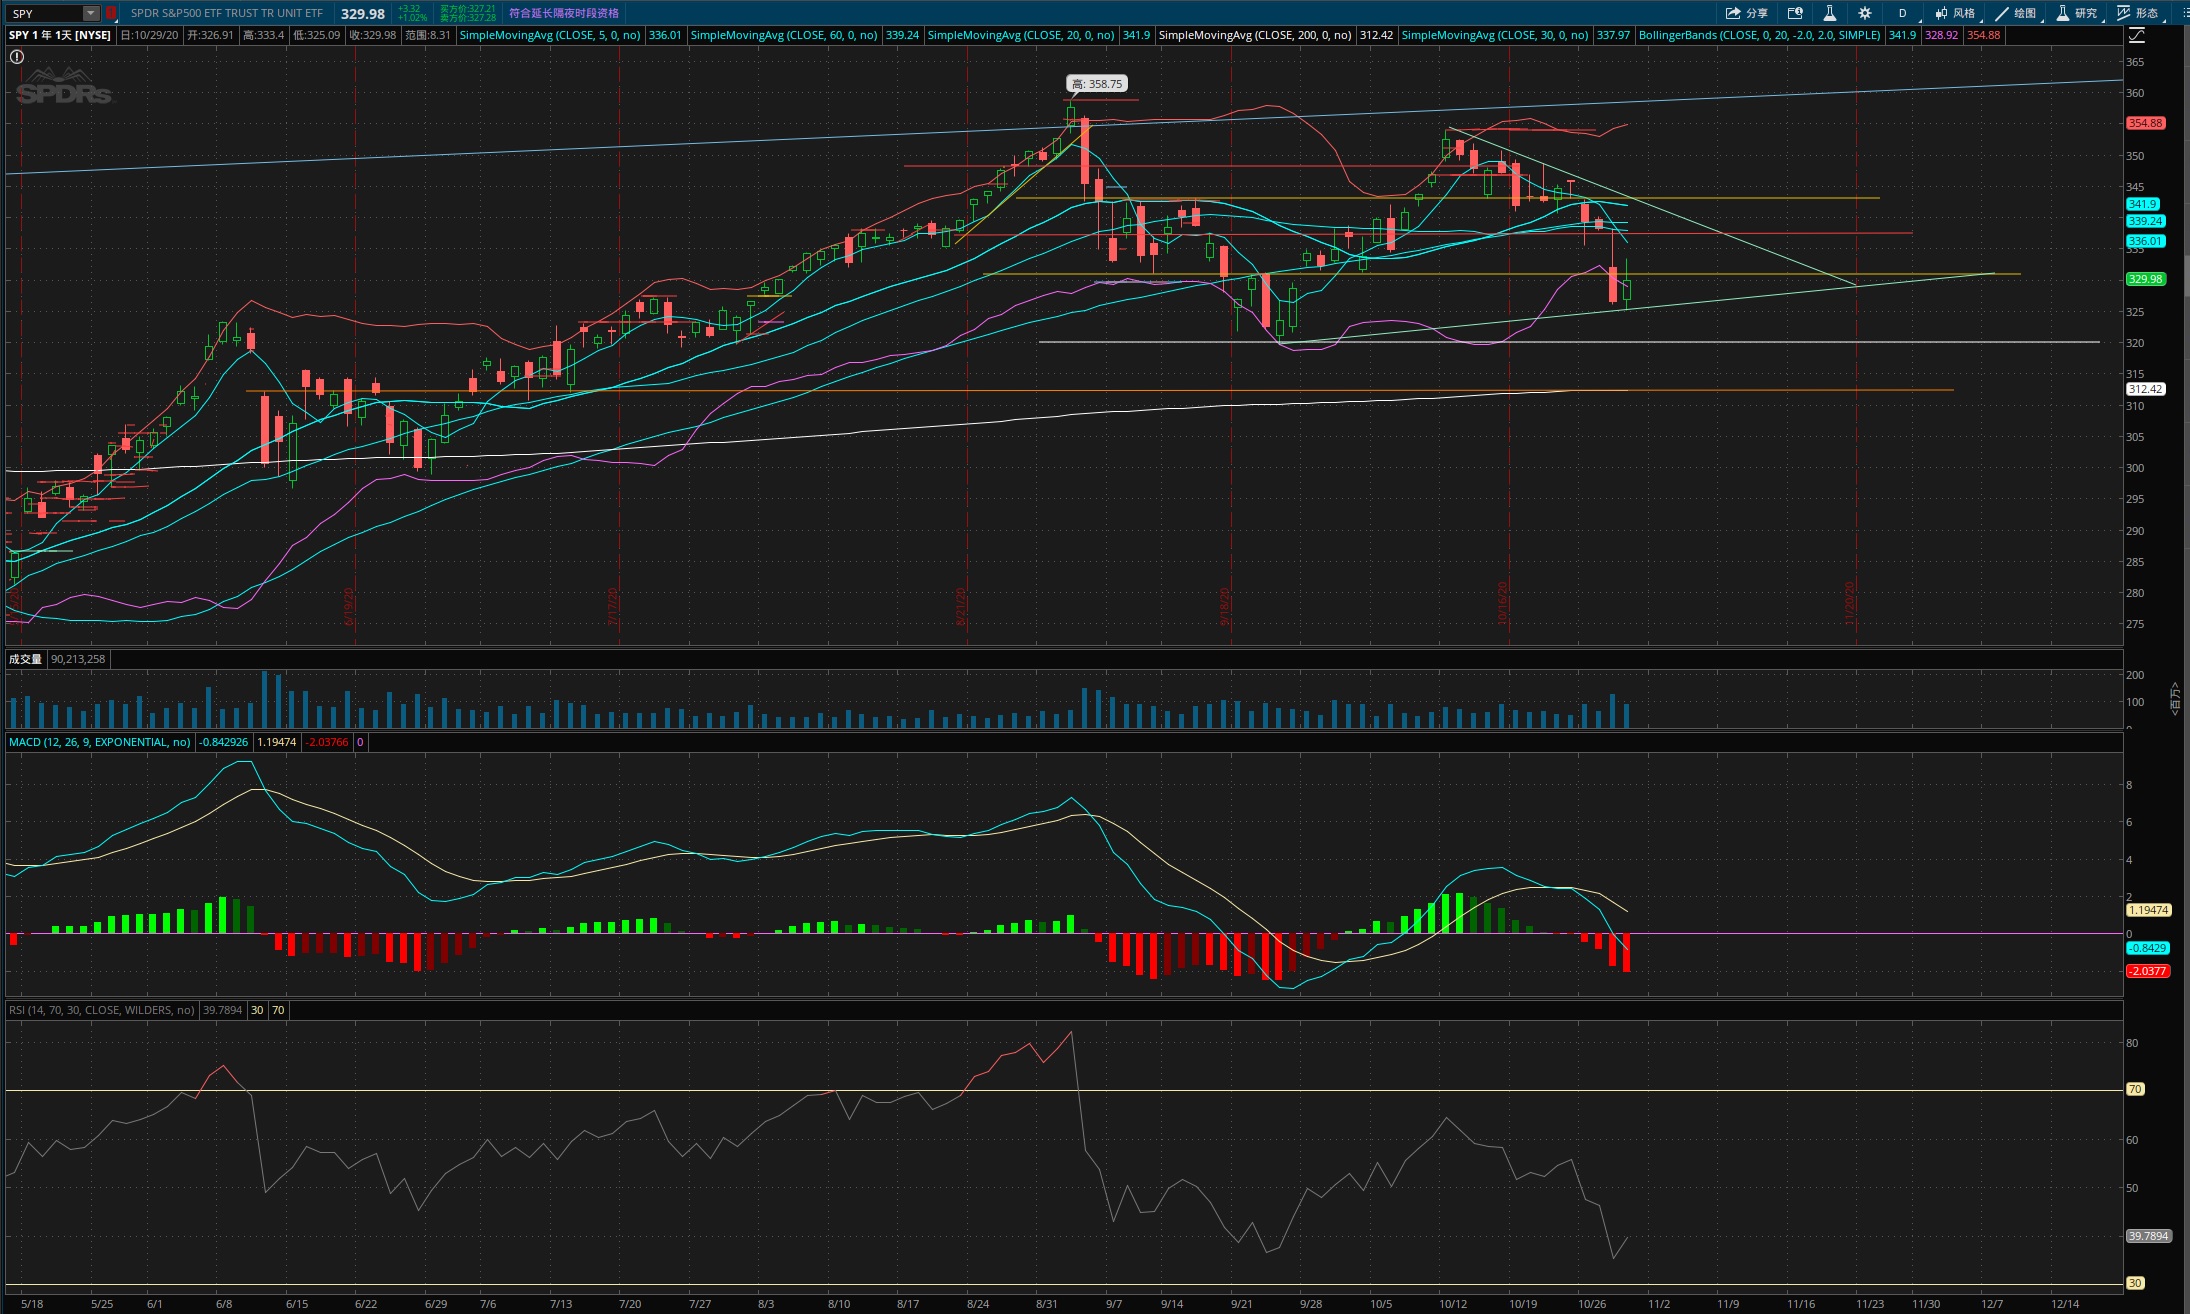Open chart settings gear icon
Viewport: 2190px width, 1314px height.
point(1865,13)
